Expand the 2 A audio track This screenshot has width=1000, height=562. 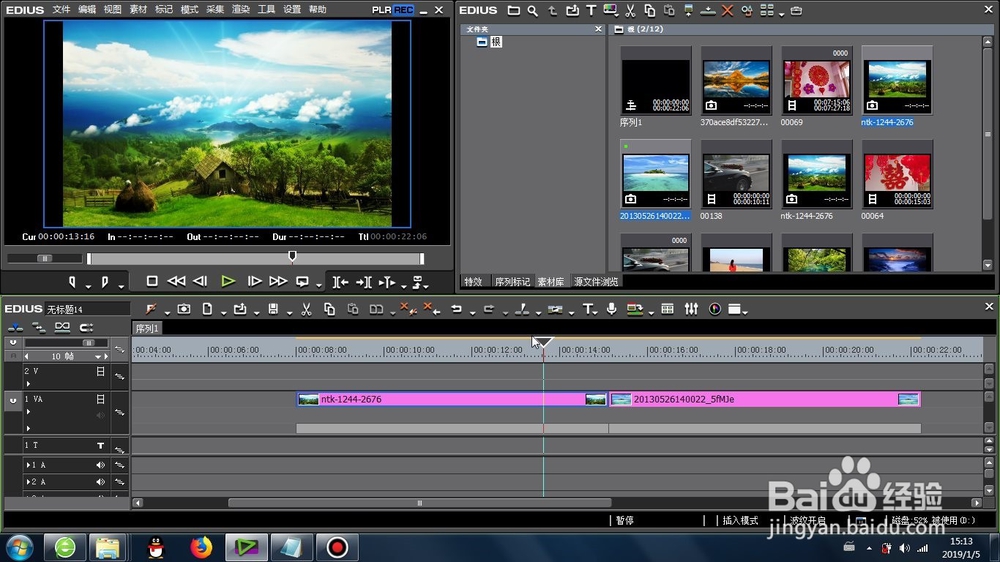(27, 482)
